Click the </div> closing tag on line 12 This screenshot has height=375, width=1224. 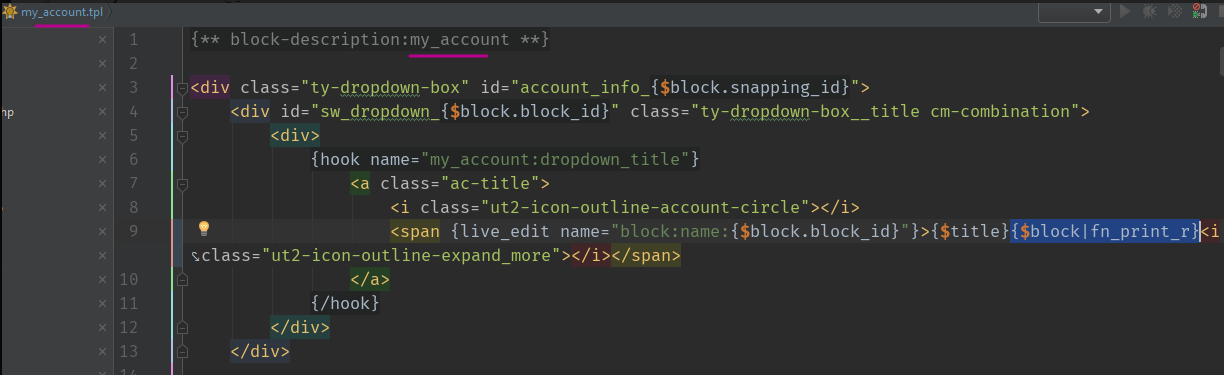click(300, 328)
